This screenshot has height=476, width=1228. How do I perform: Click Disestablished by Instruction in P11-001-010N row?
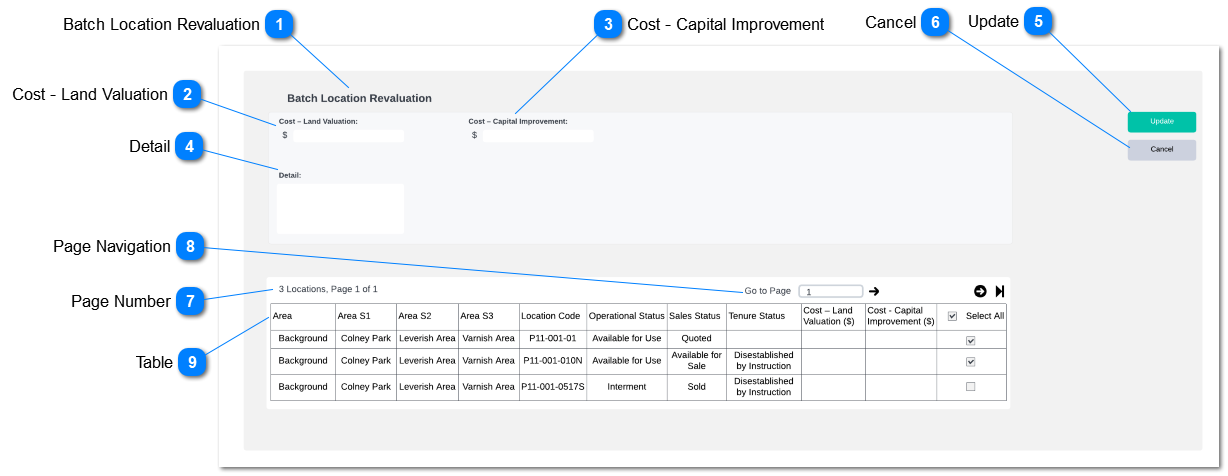point(764,361)
